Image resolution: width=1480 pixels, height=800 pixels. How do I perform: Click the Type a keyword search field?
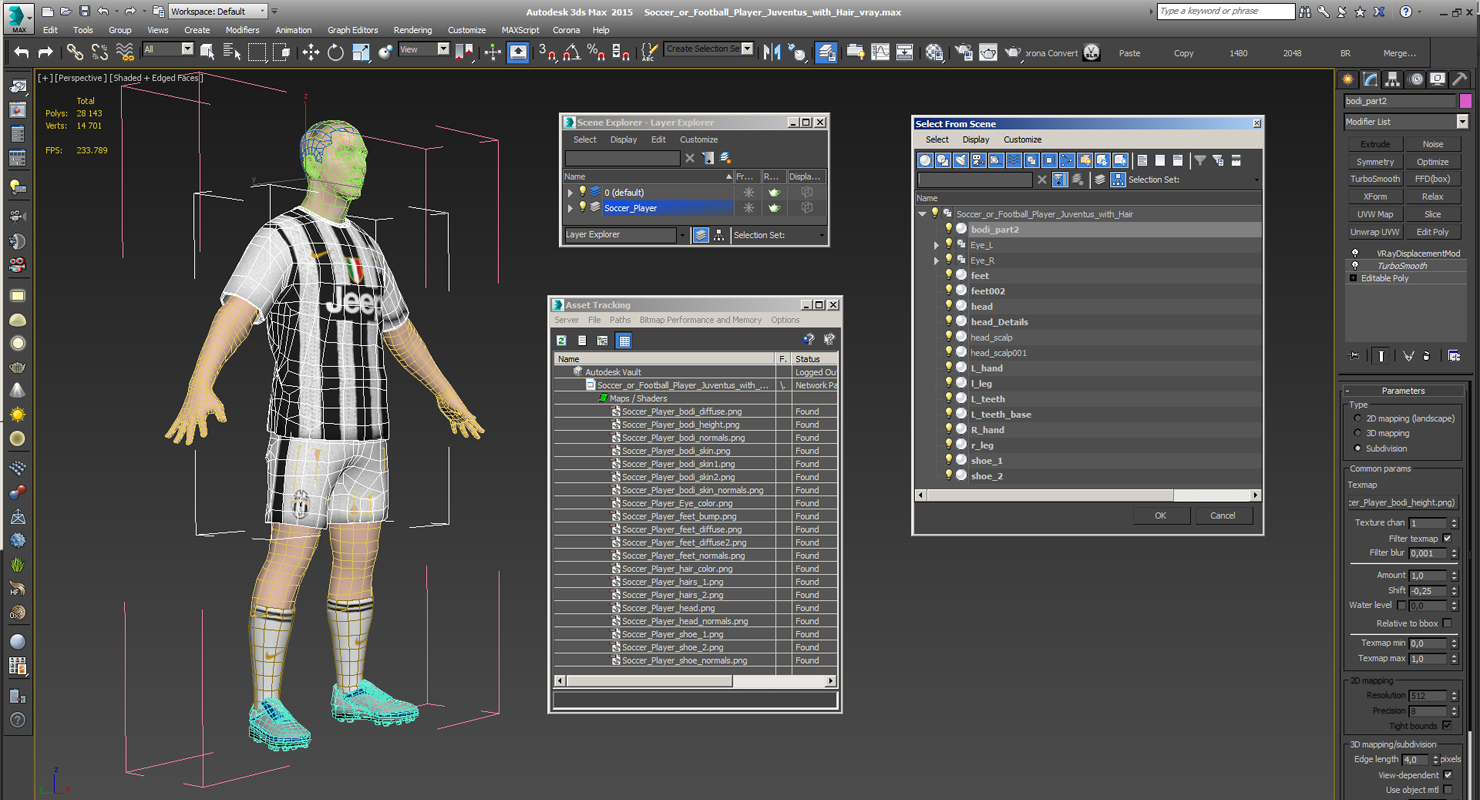(x=1225, y=11)
